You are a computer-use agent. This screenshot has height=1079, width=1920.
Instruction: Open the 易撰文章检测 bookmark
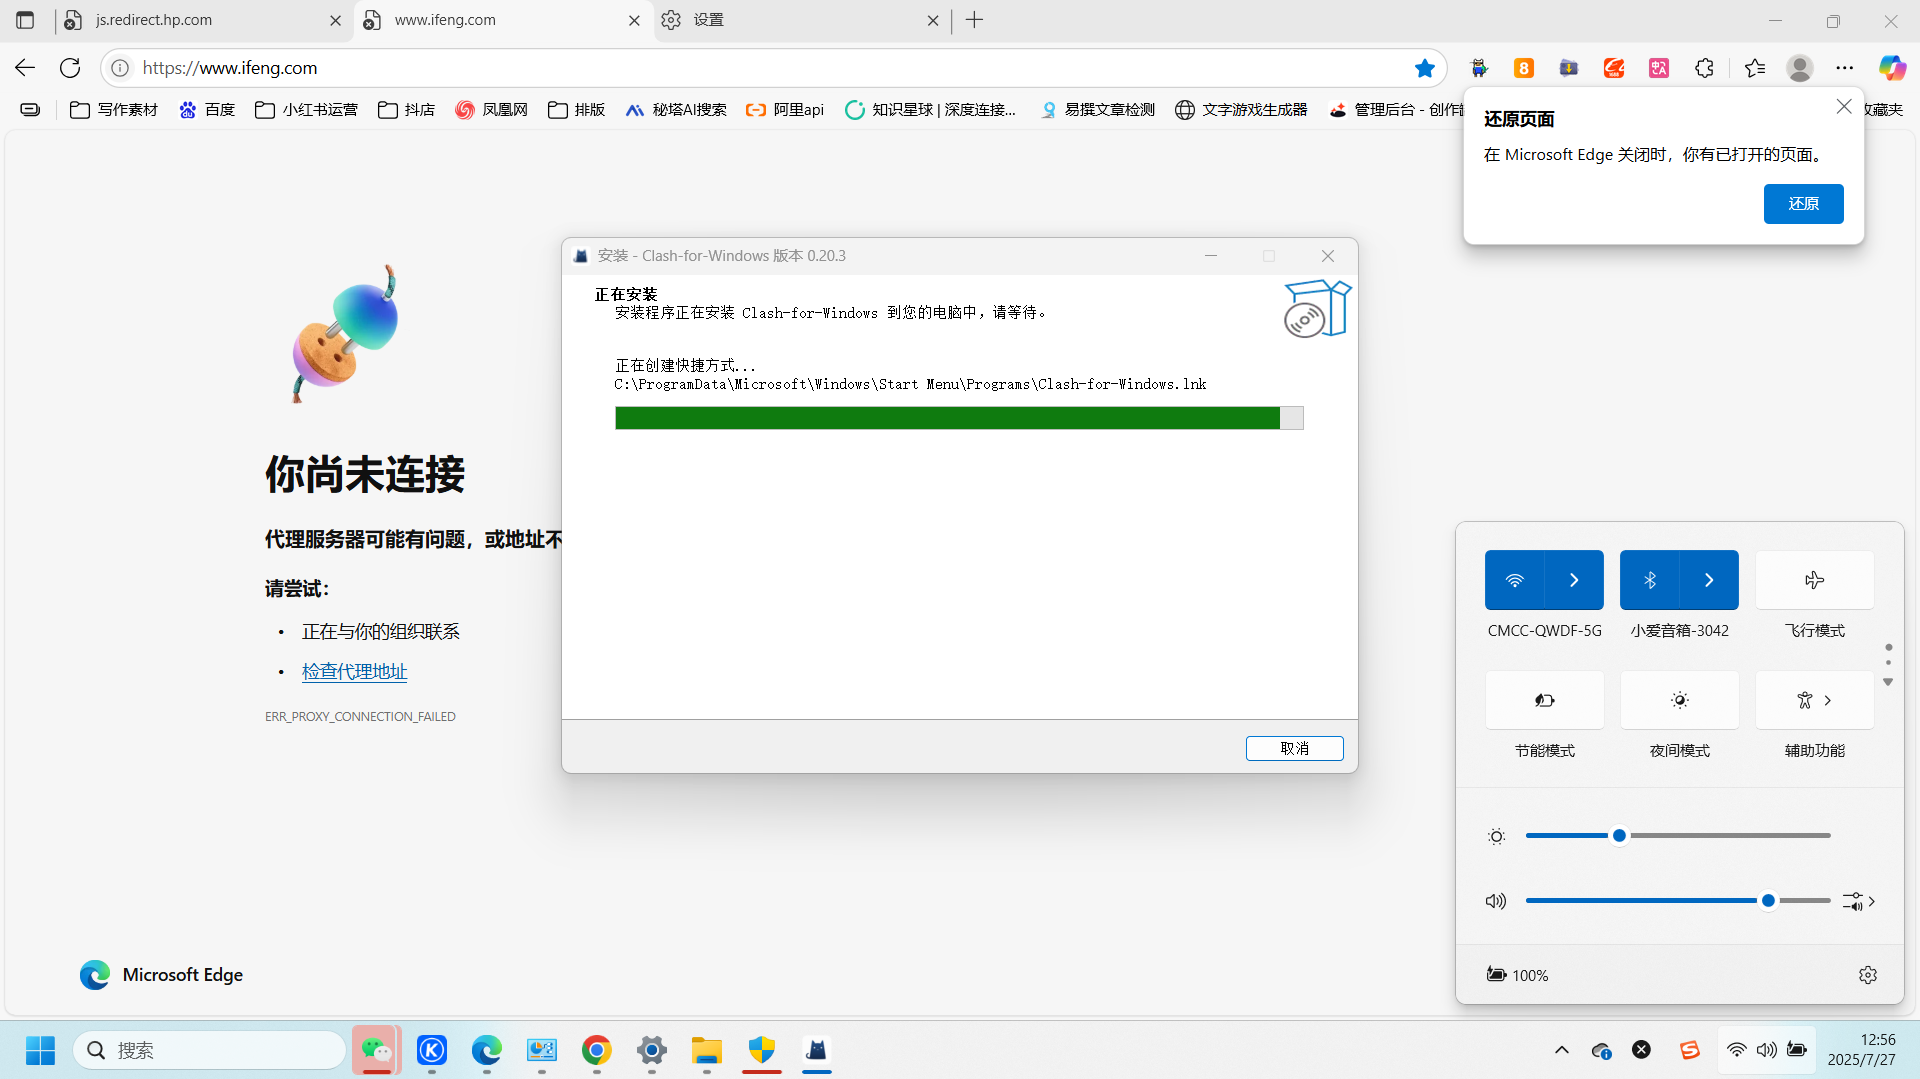1097,110
